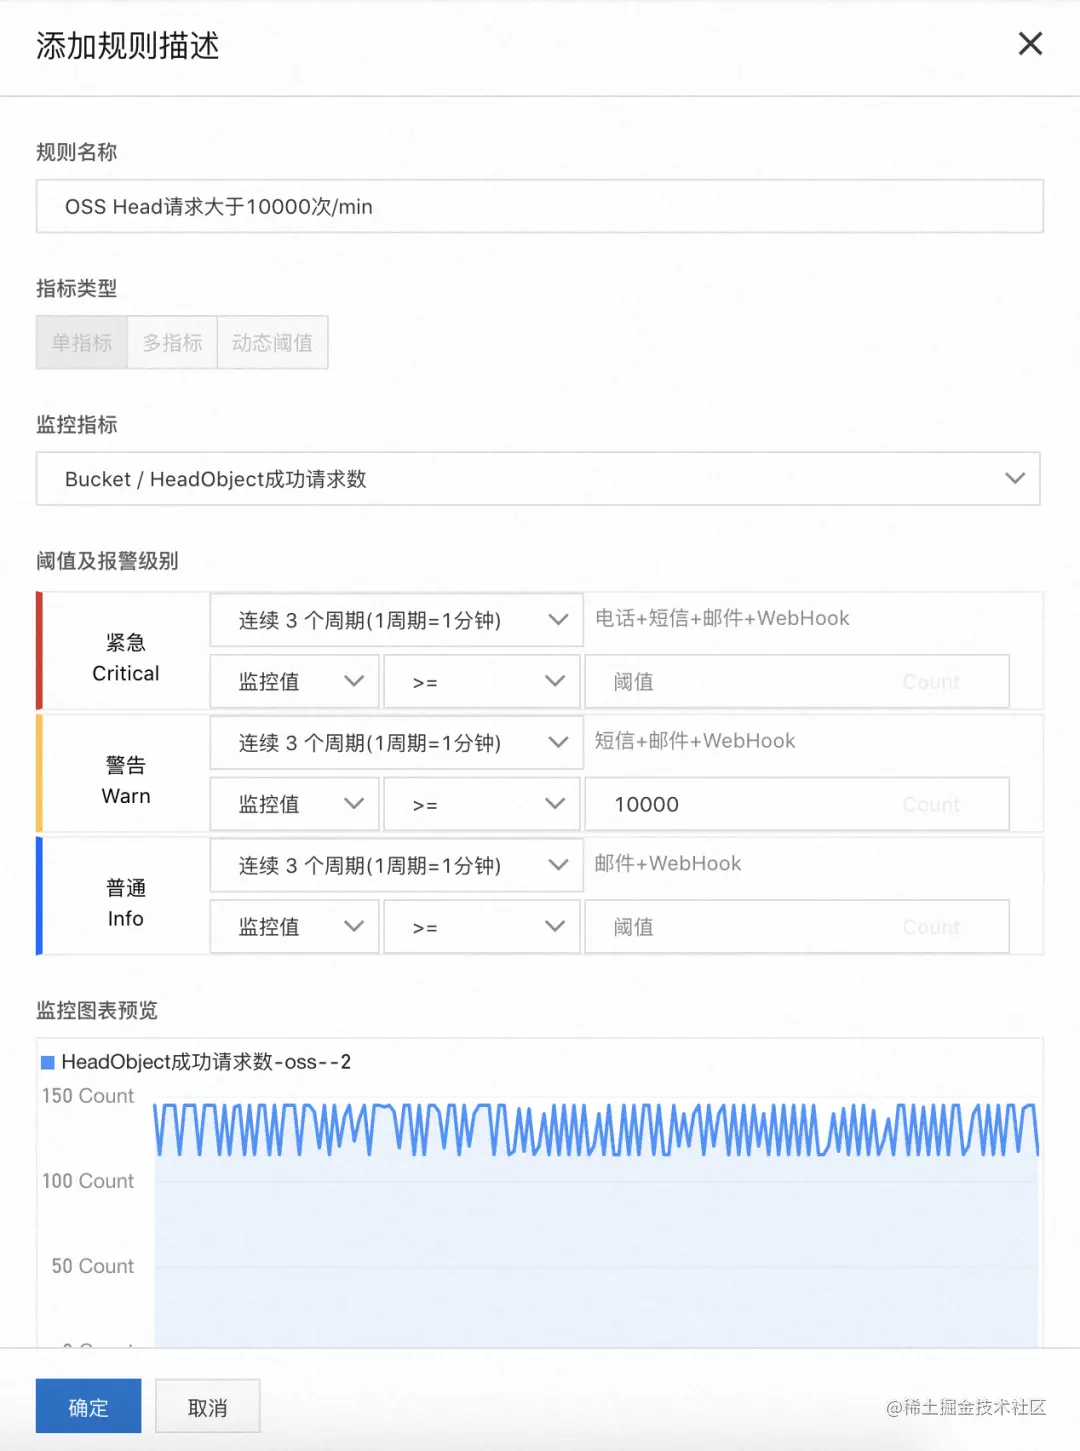Click the 紧急 Critical level label
Screen dimensions: 1080x1451
coord(126,657)
